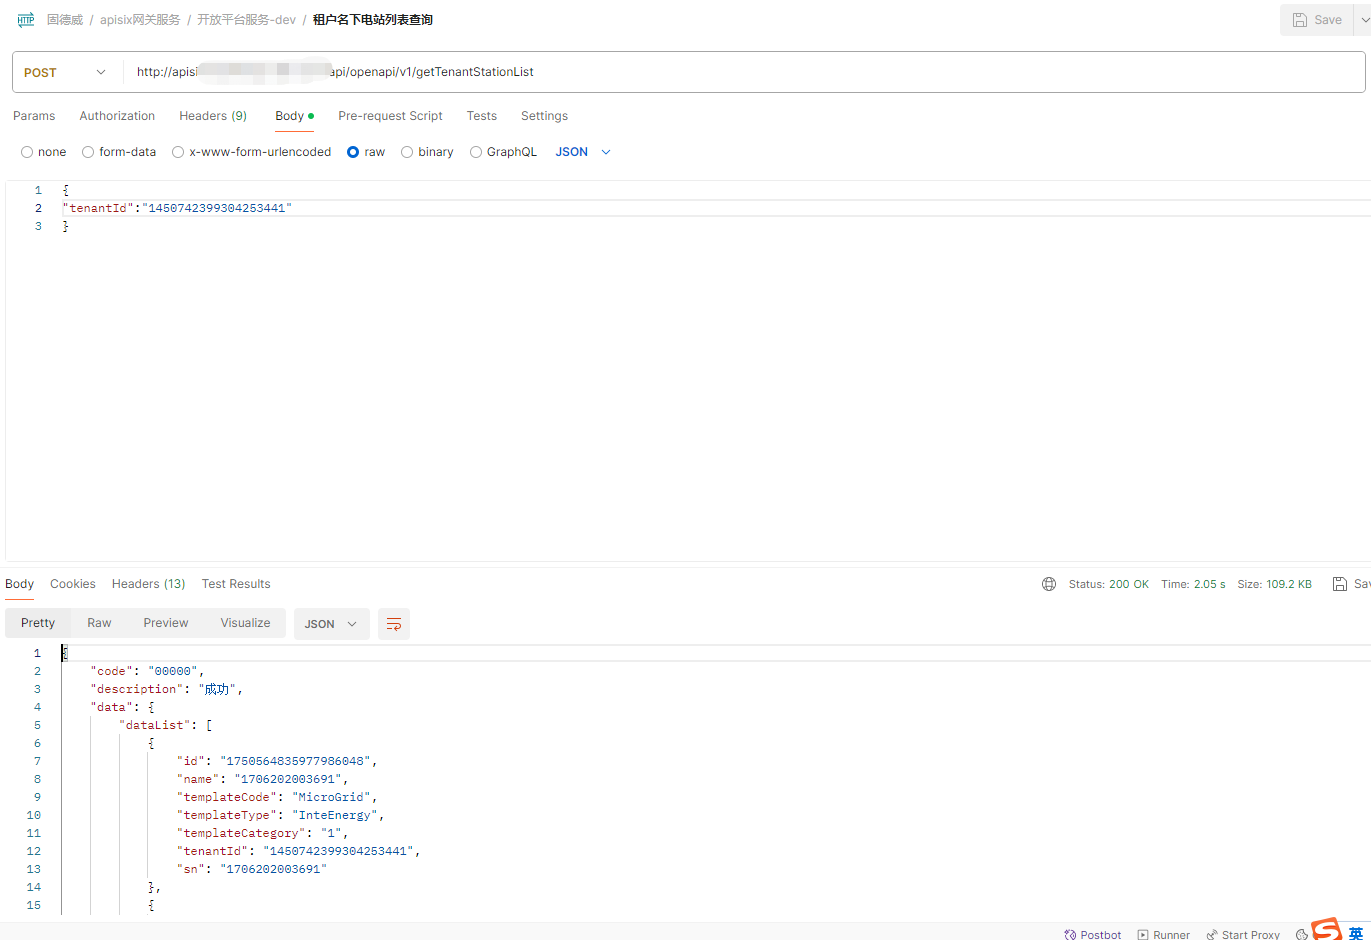
Task: Open the POST method dropdown
Action: coord(66,72)
